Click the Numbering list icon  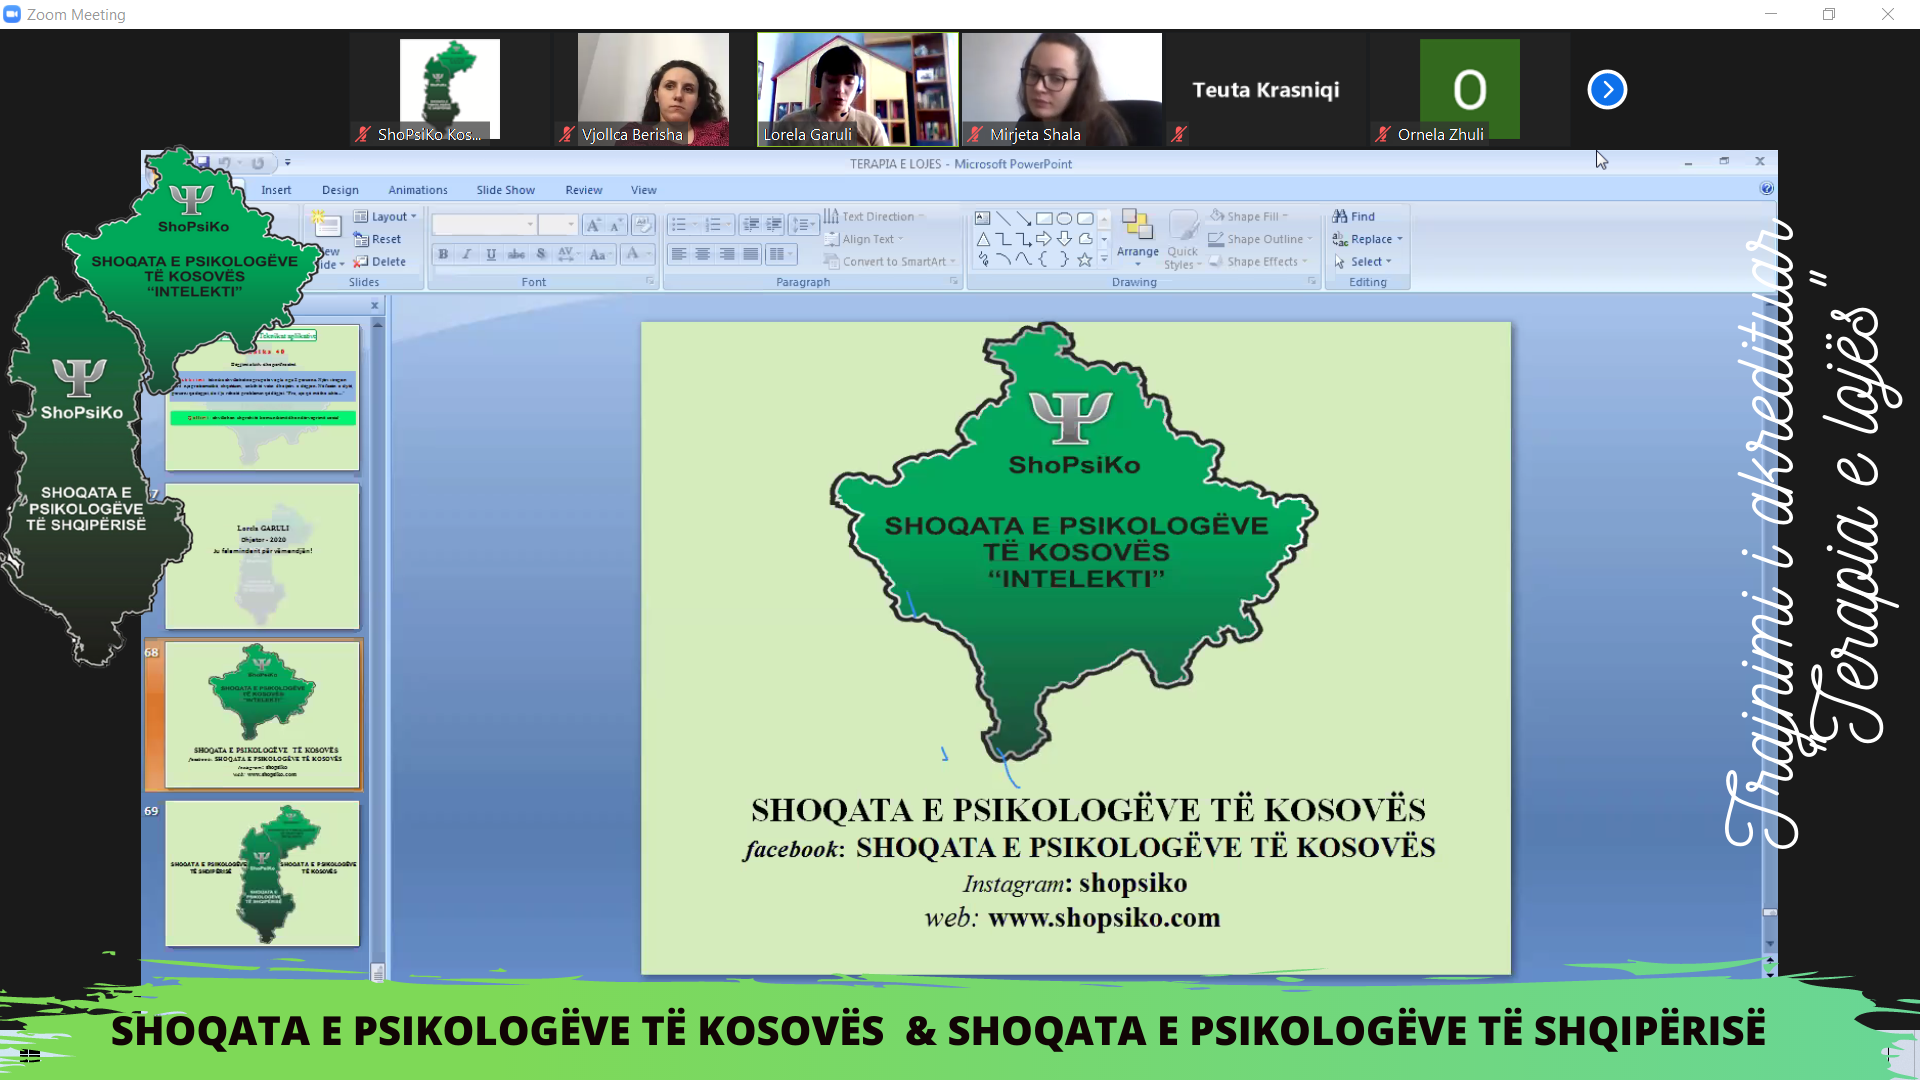tap(718, 225)
